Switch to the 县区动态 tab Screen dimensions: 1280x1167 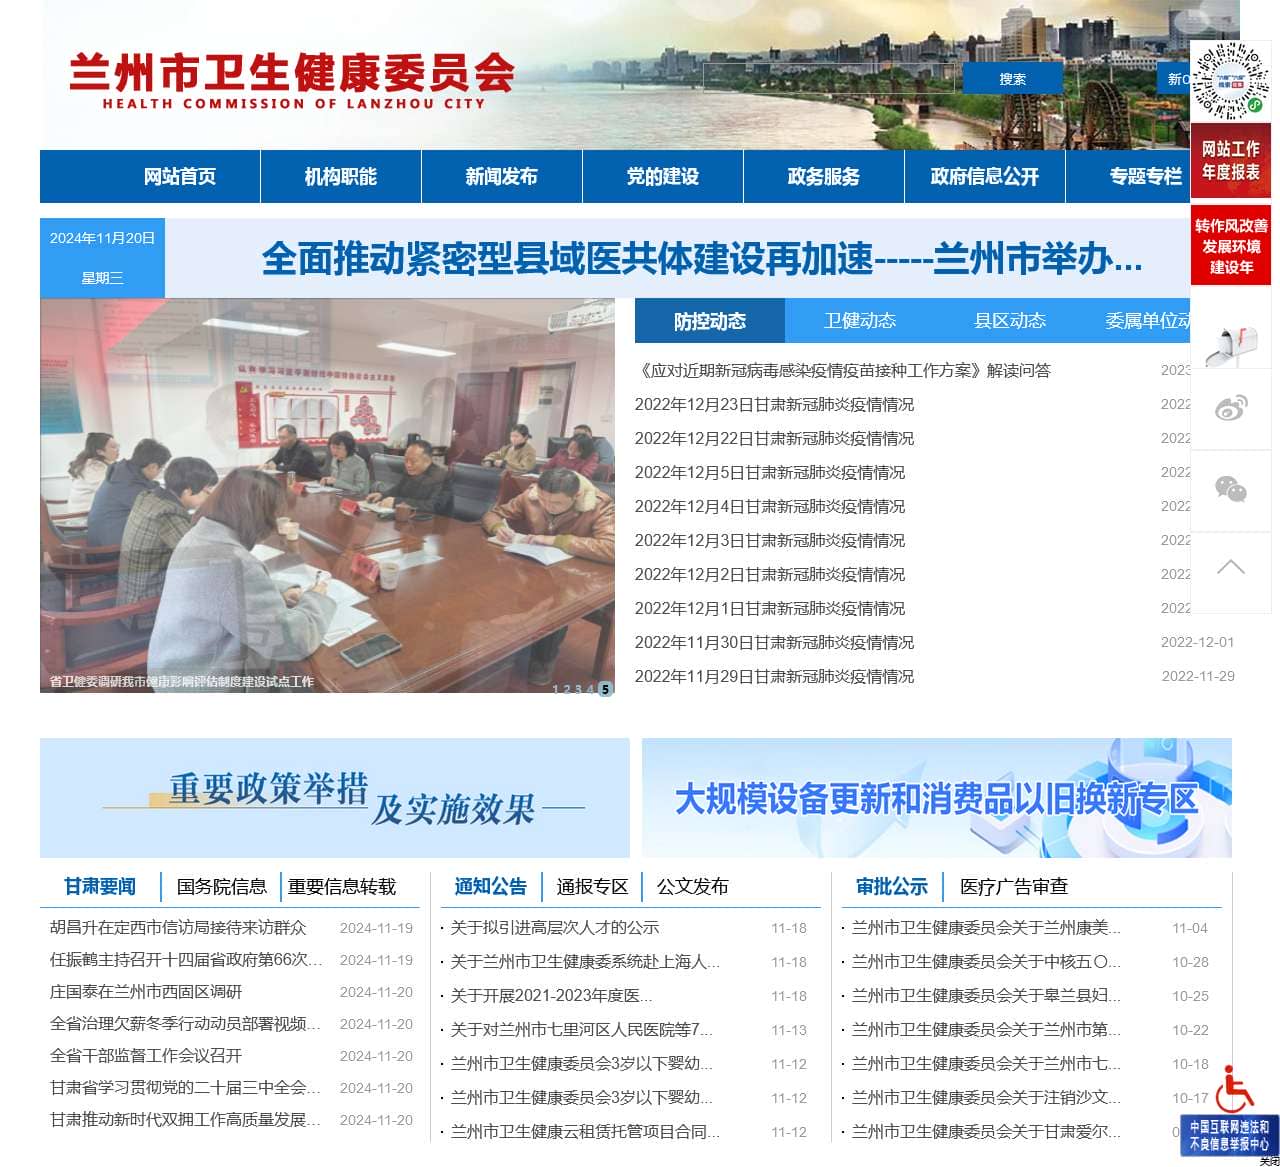(1010, 321)
